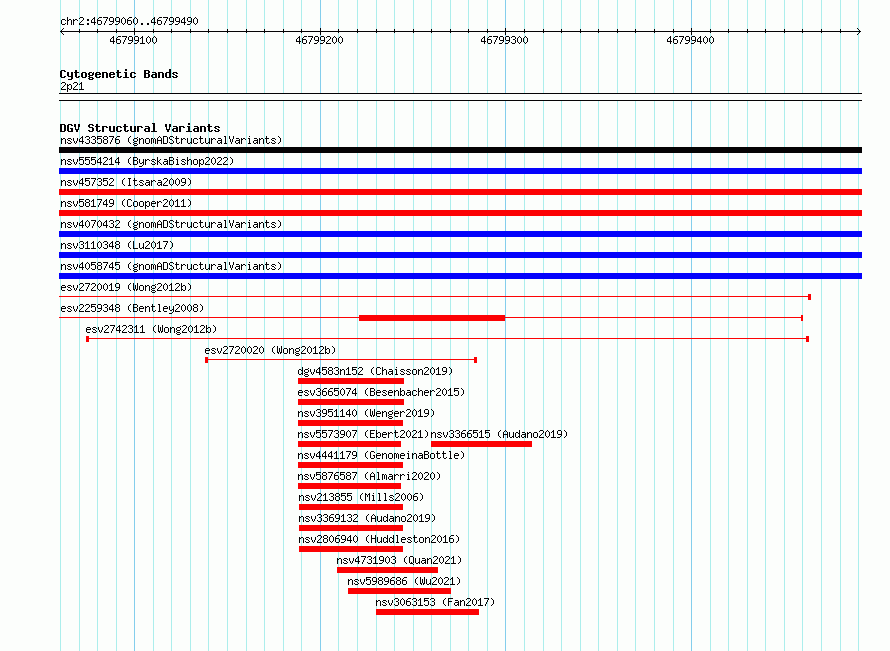Click the red bar under nsv4441179
The image size is (890, 651).
[x=350, y=465]
